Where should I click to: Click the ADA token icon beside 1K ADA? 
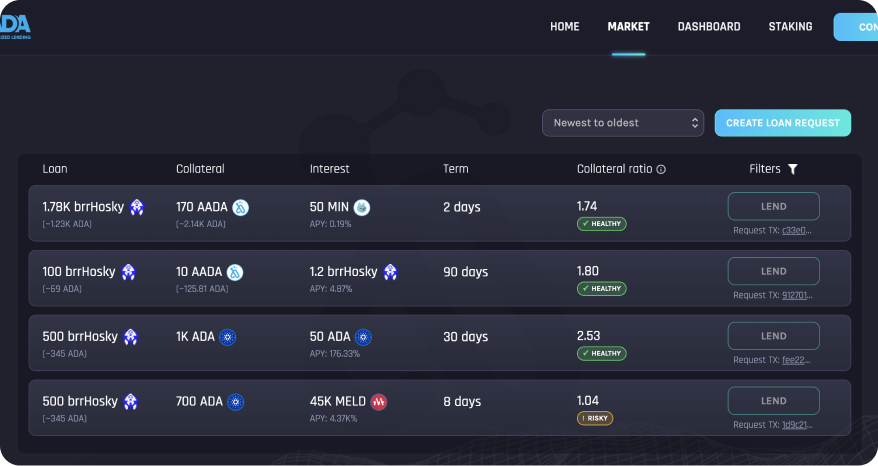click(x=227, y=337)
